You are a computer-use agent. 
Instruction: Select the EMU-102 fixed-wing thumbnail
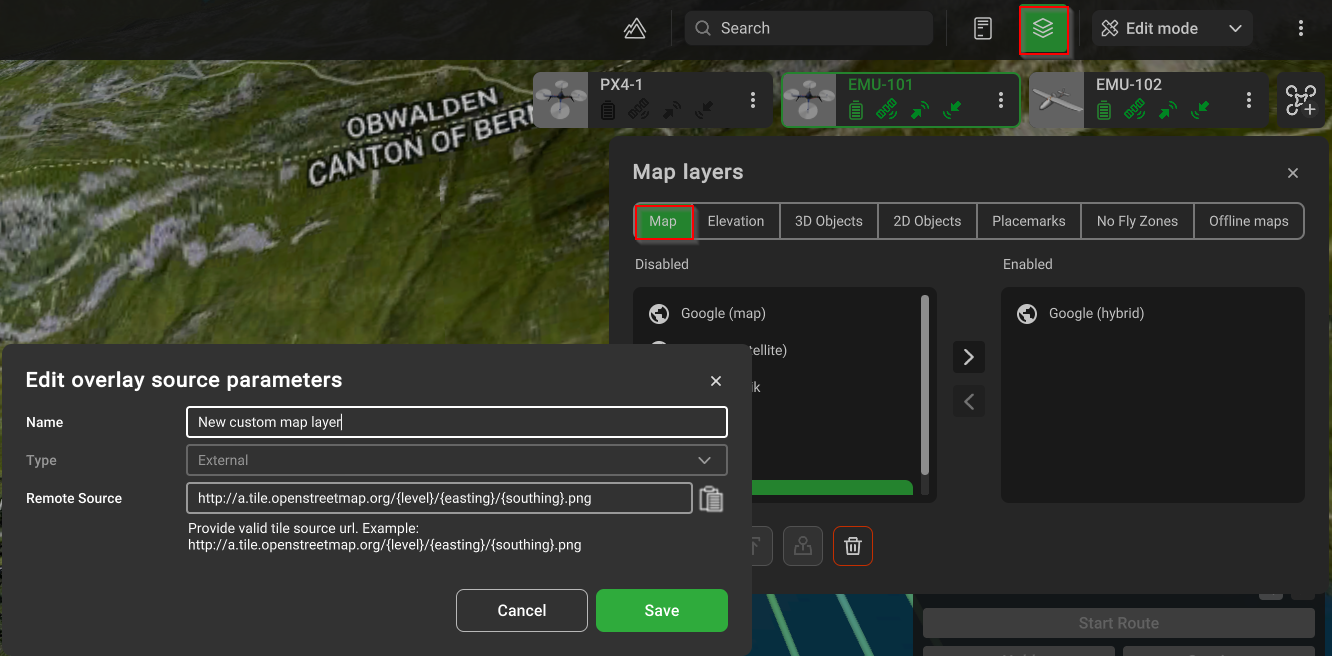coord(1057,100)
